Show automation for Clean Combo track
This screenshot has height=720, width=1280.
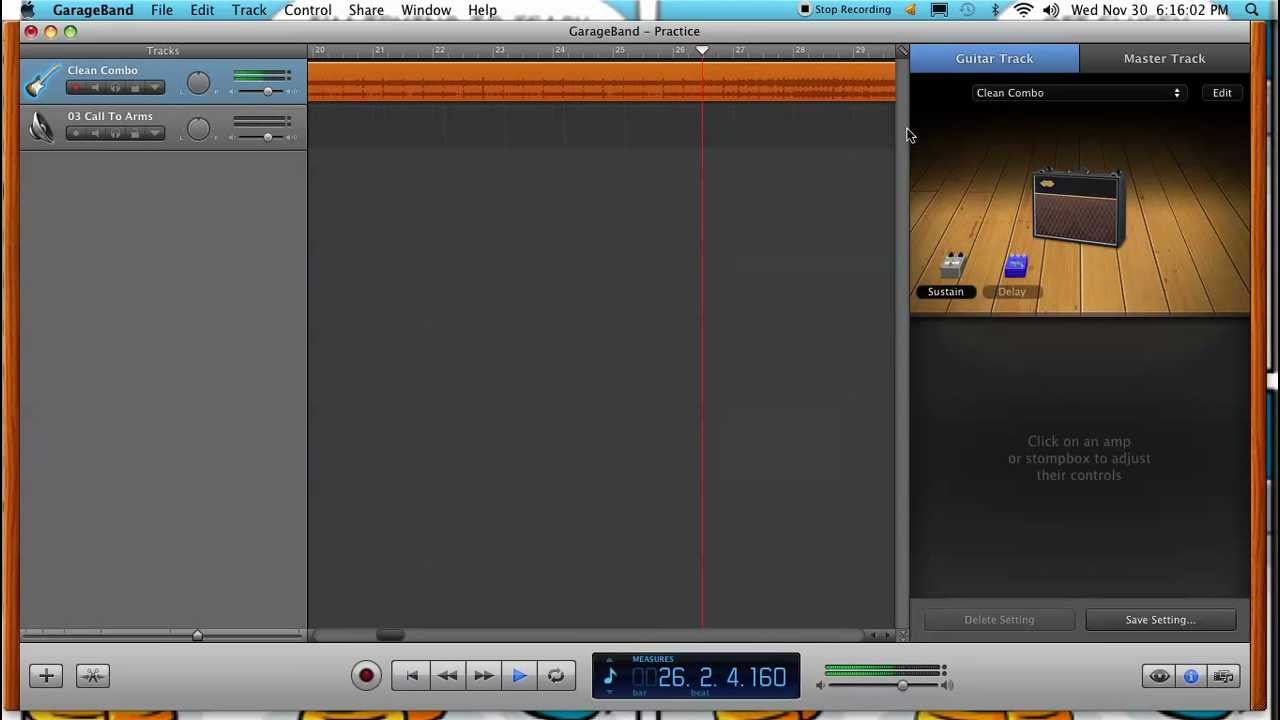(x=155, y=88)
